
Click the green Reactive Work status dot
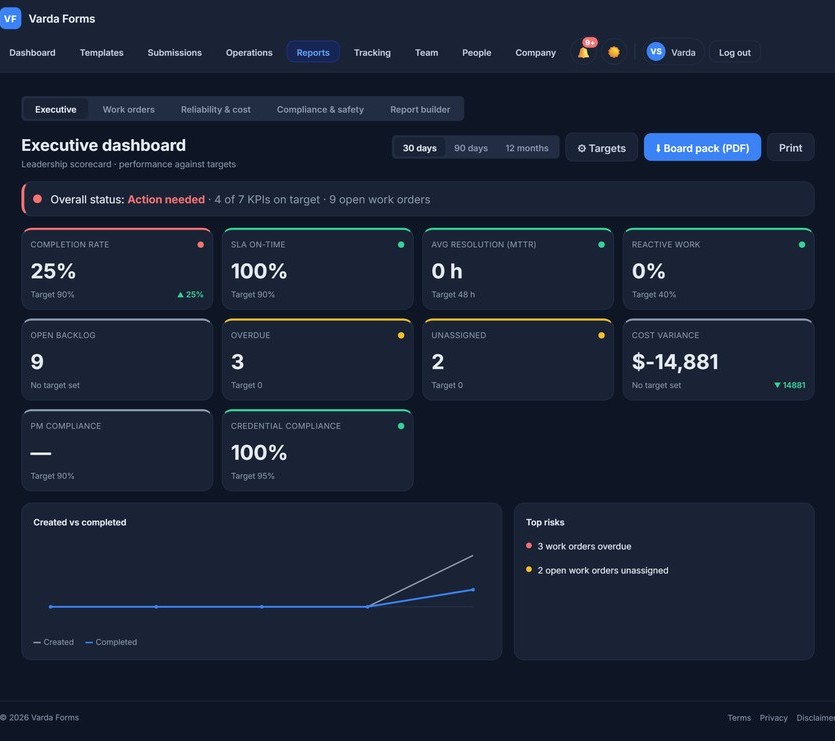coord(802,245)
